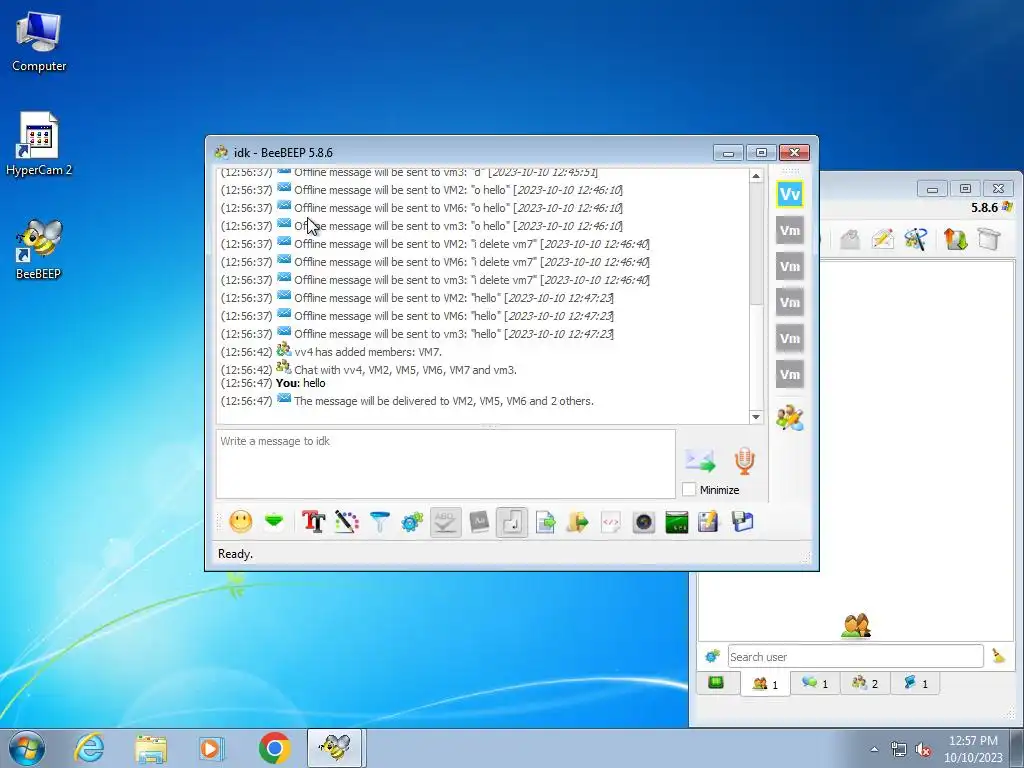Toggle the Enter-key send message button
The width and height of the screenshot is (1024, 768).
pos(512,522)
